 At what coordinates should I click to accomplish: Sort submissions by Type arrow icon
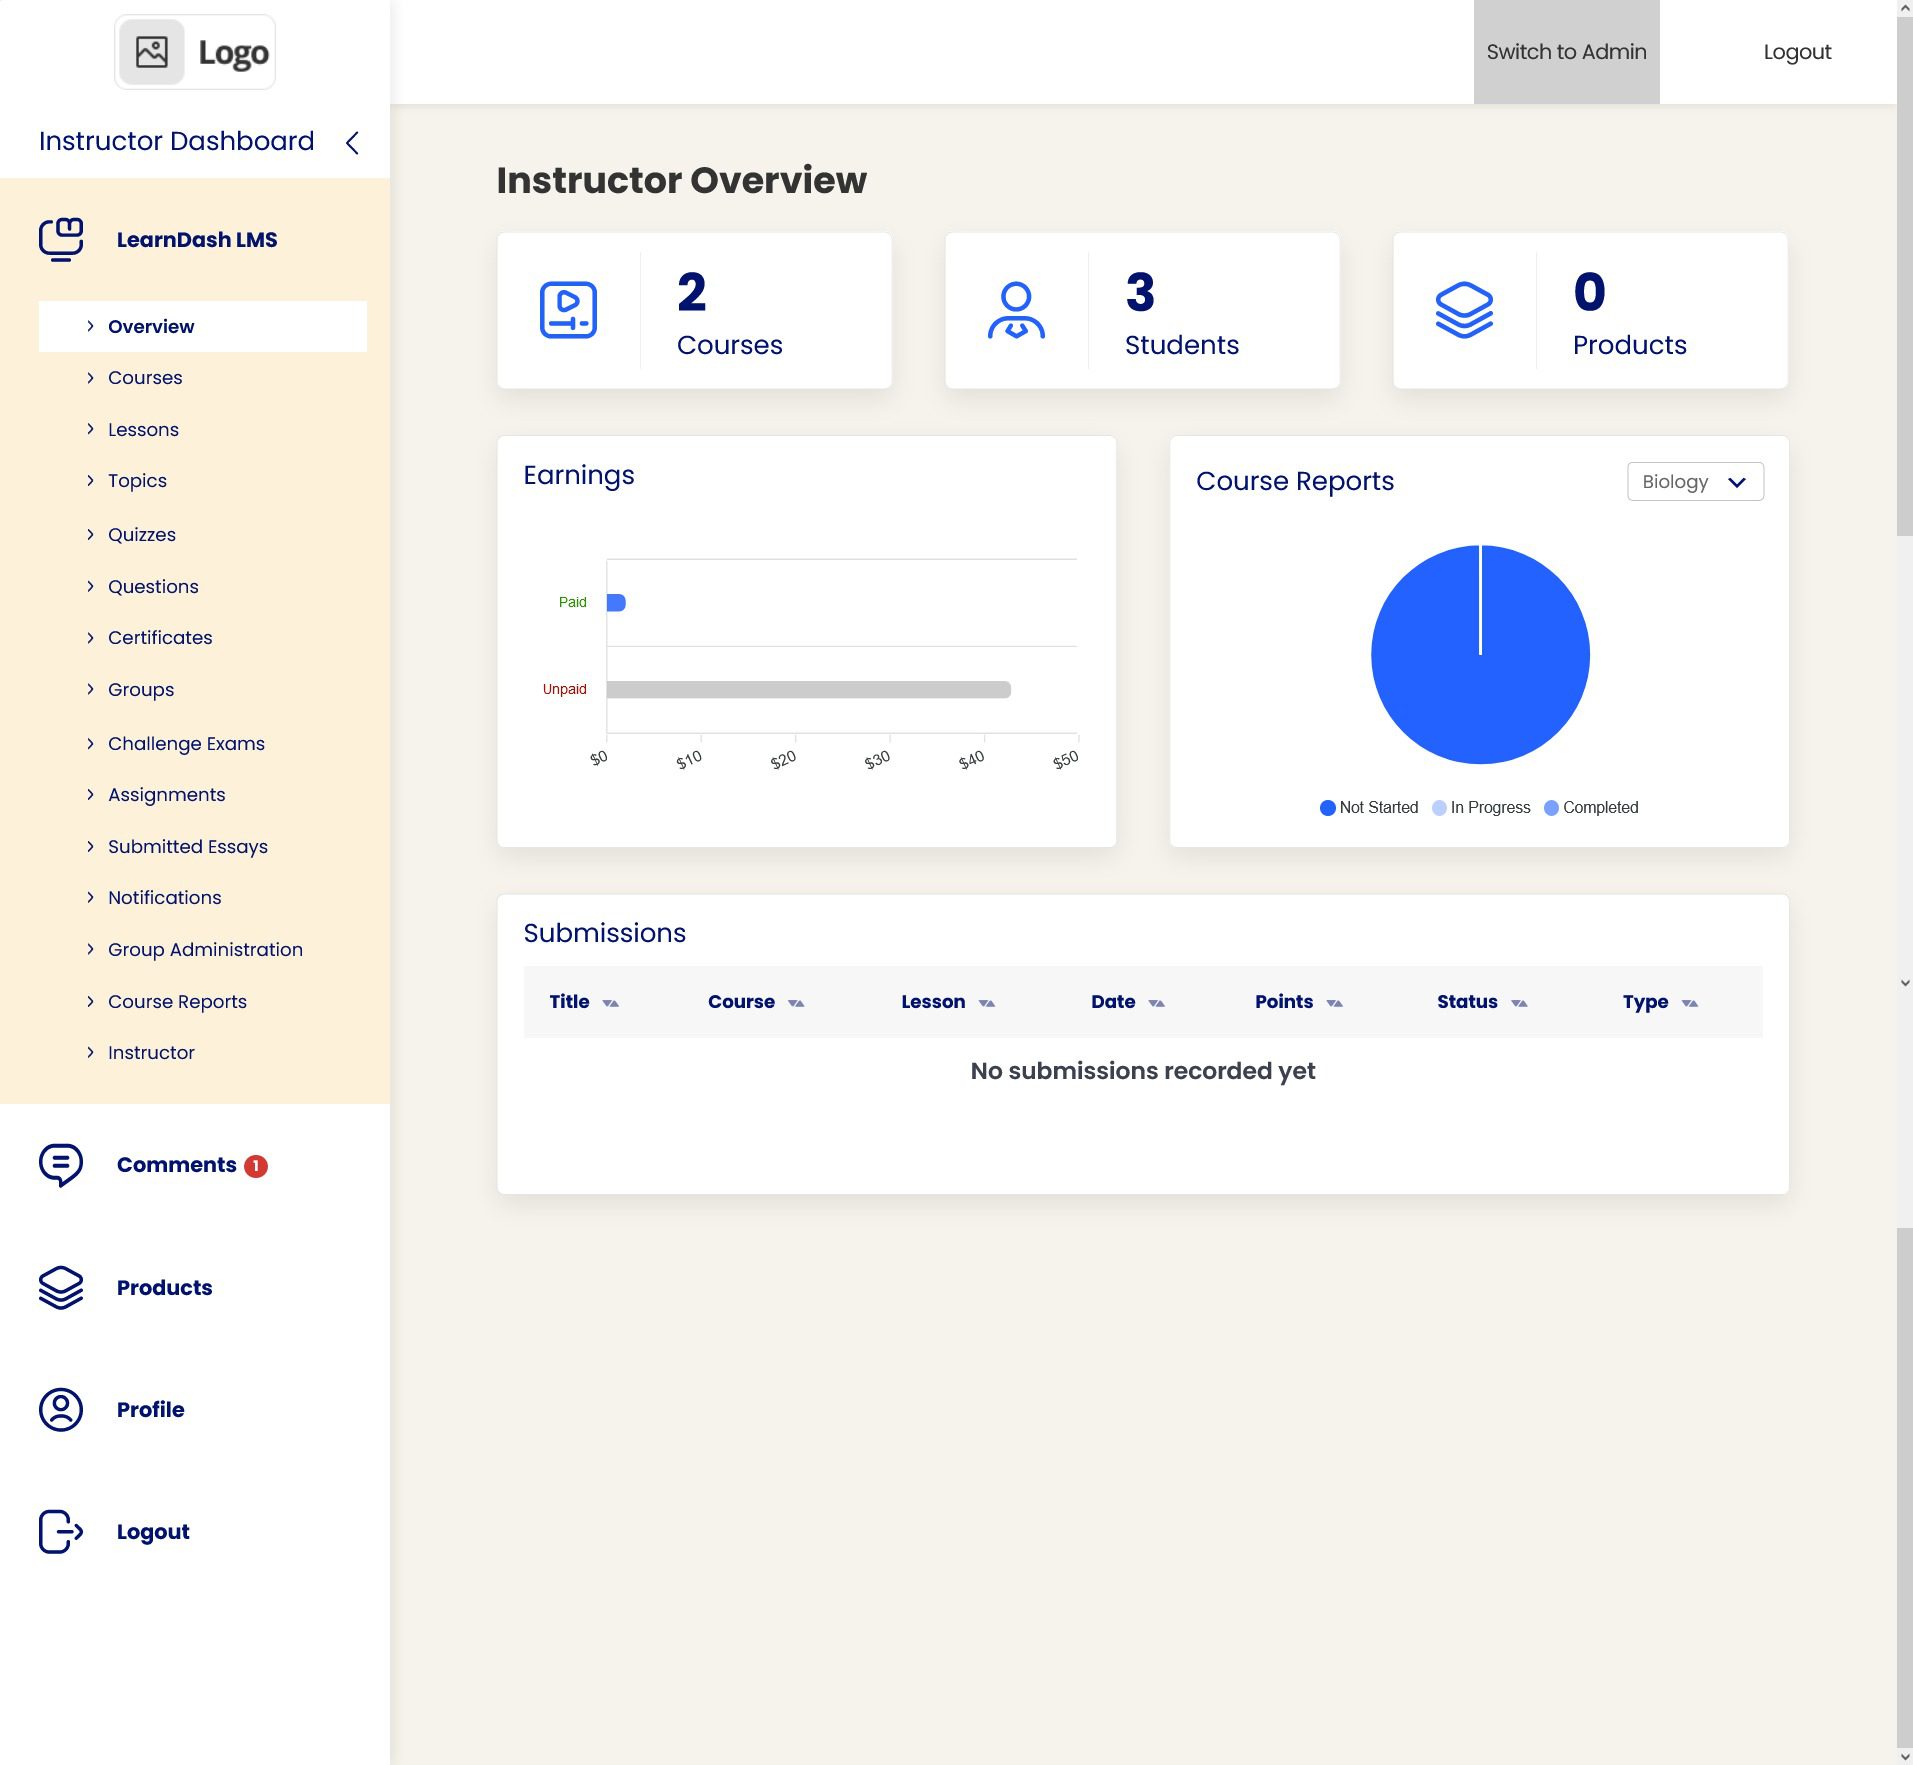tap(1690, 1003)
